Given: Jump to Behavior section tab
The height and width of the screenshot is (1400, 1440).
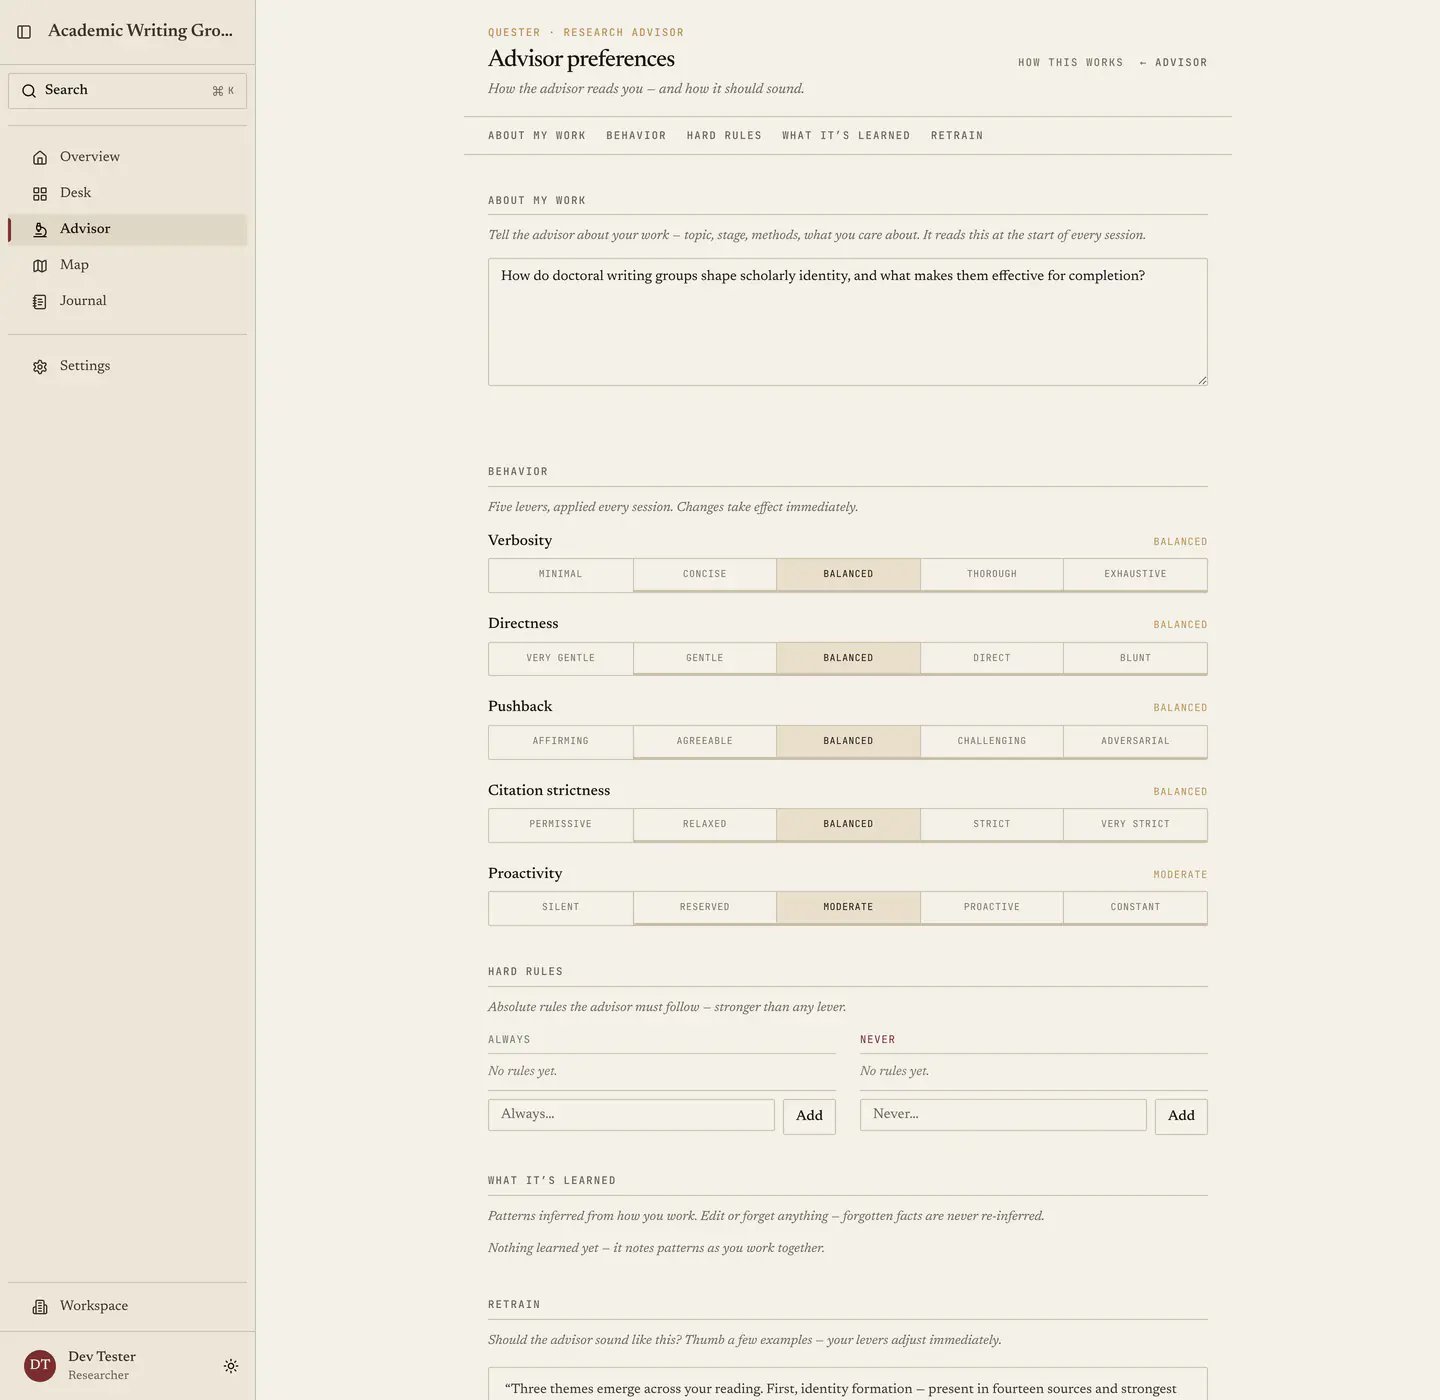Looking at the screenshot, I should (x=636, y=136).
